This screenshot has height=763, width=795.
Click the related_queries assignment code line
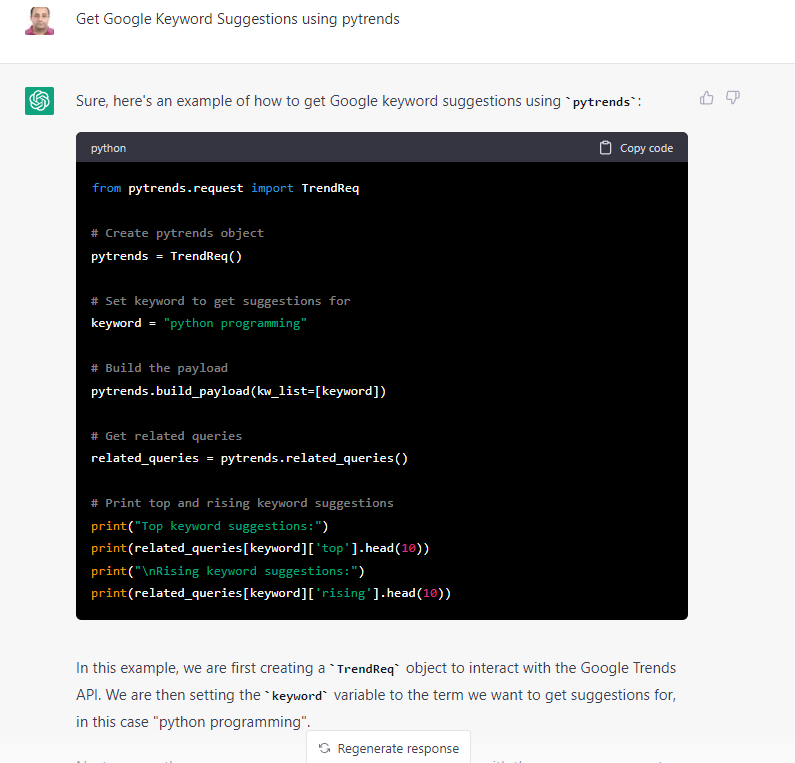pos(249,458)
